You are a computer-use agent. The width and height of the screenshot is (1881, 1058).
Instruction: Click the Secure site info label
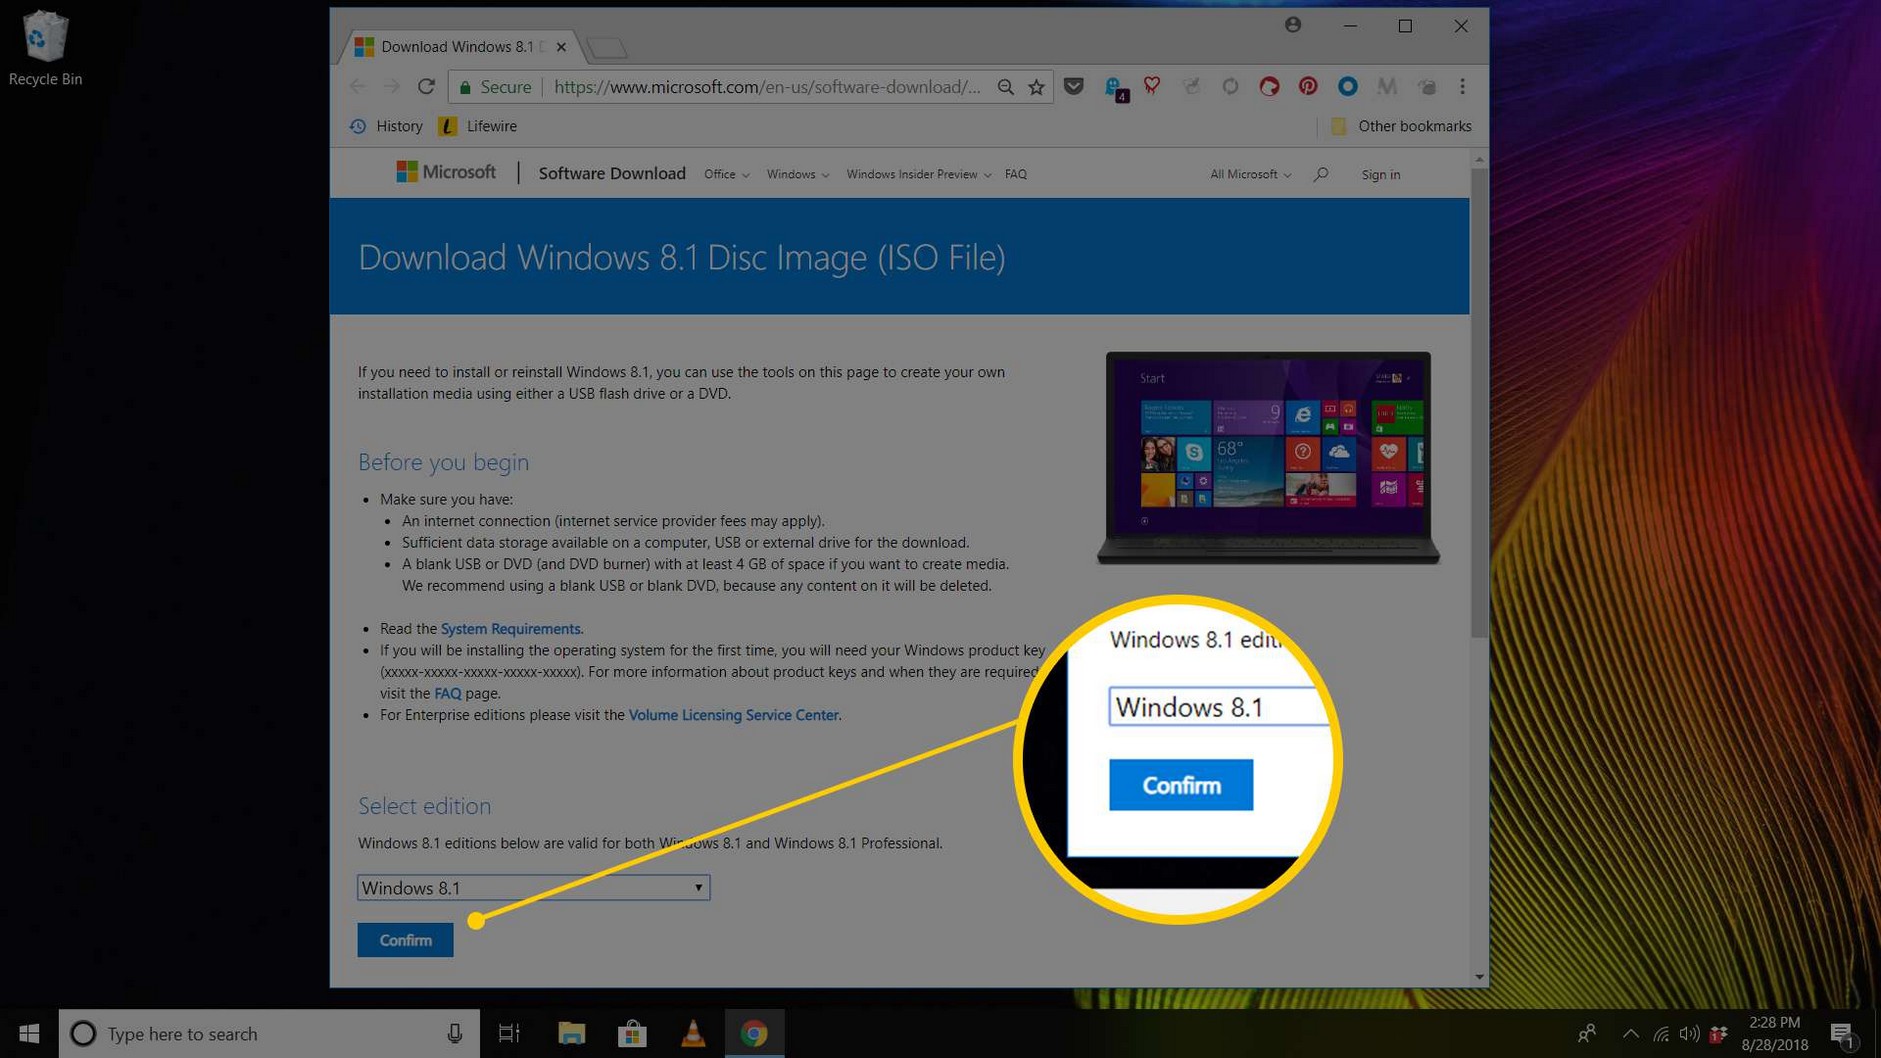click(495, 87)
